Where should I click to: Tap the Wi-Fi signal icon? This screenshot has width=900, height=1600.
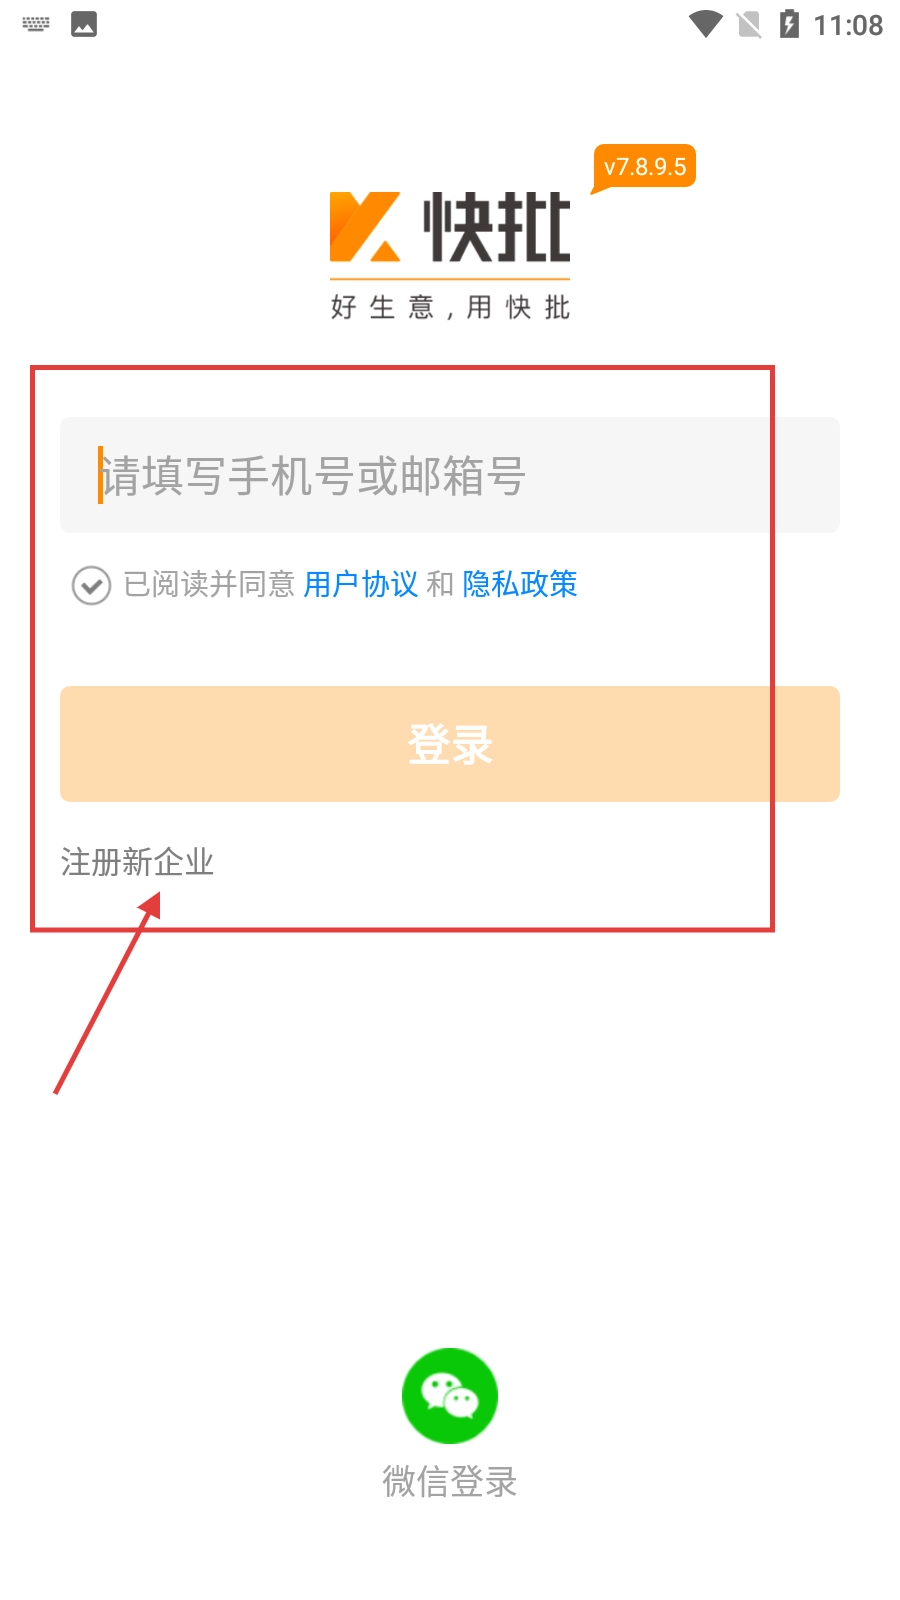coord(706,24)
